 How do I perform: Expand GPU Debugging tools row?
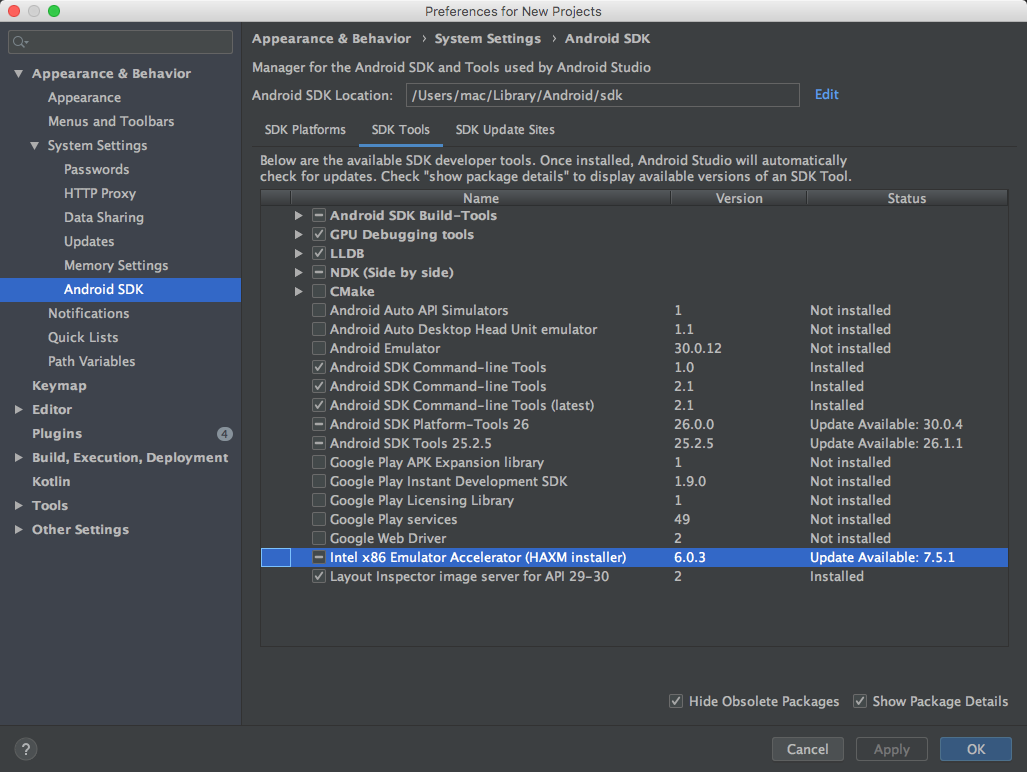pyautogui.click(x=299, y=234)
